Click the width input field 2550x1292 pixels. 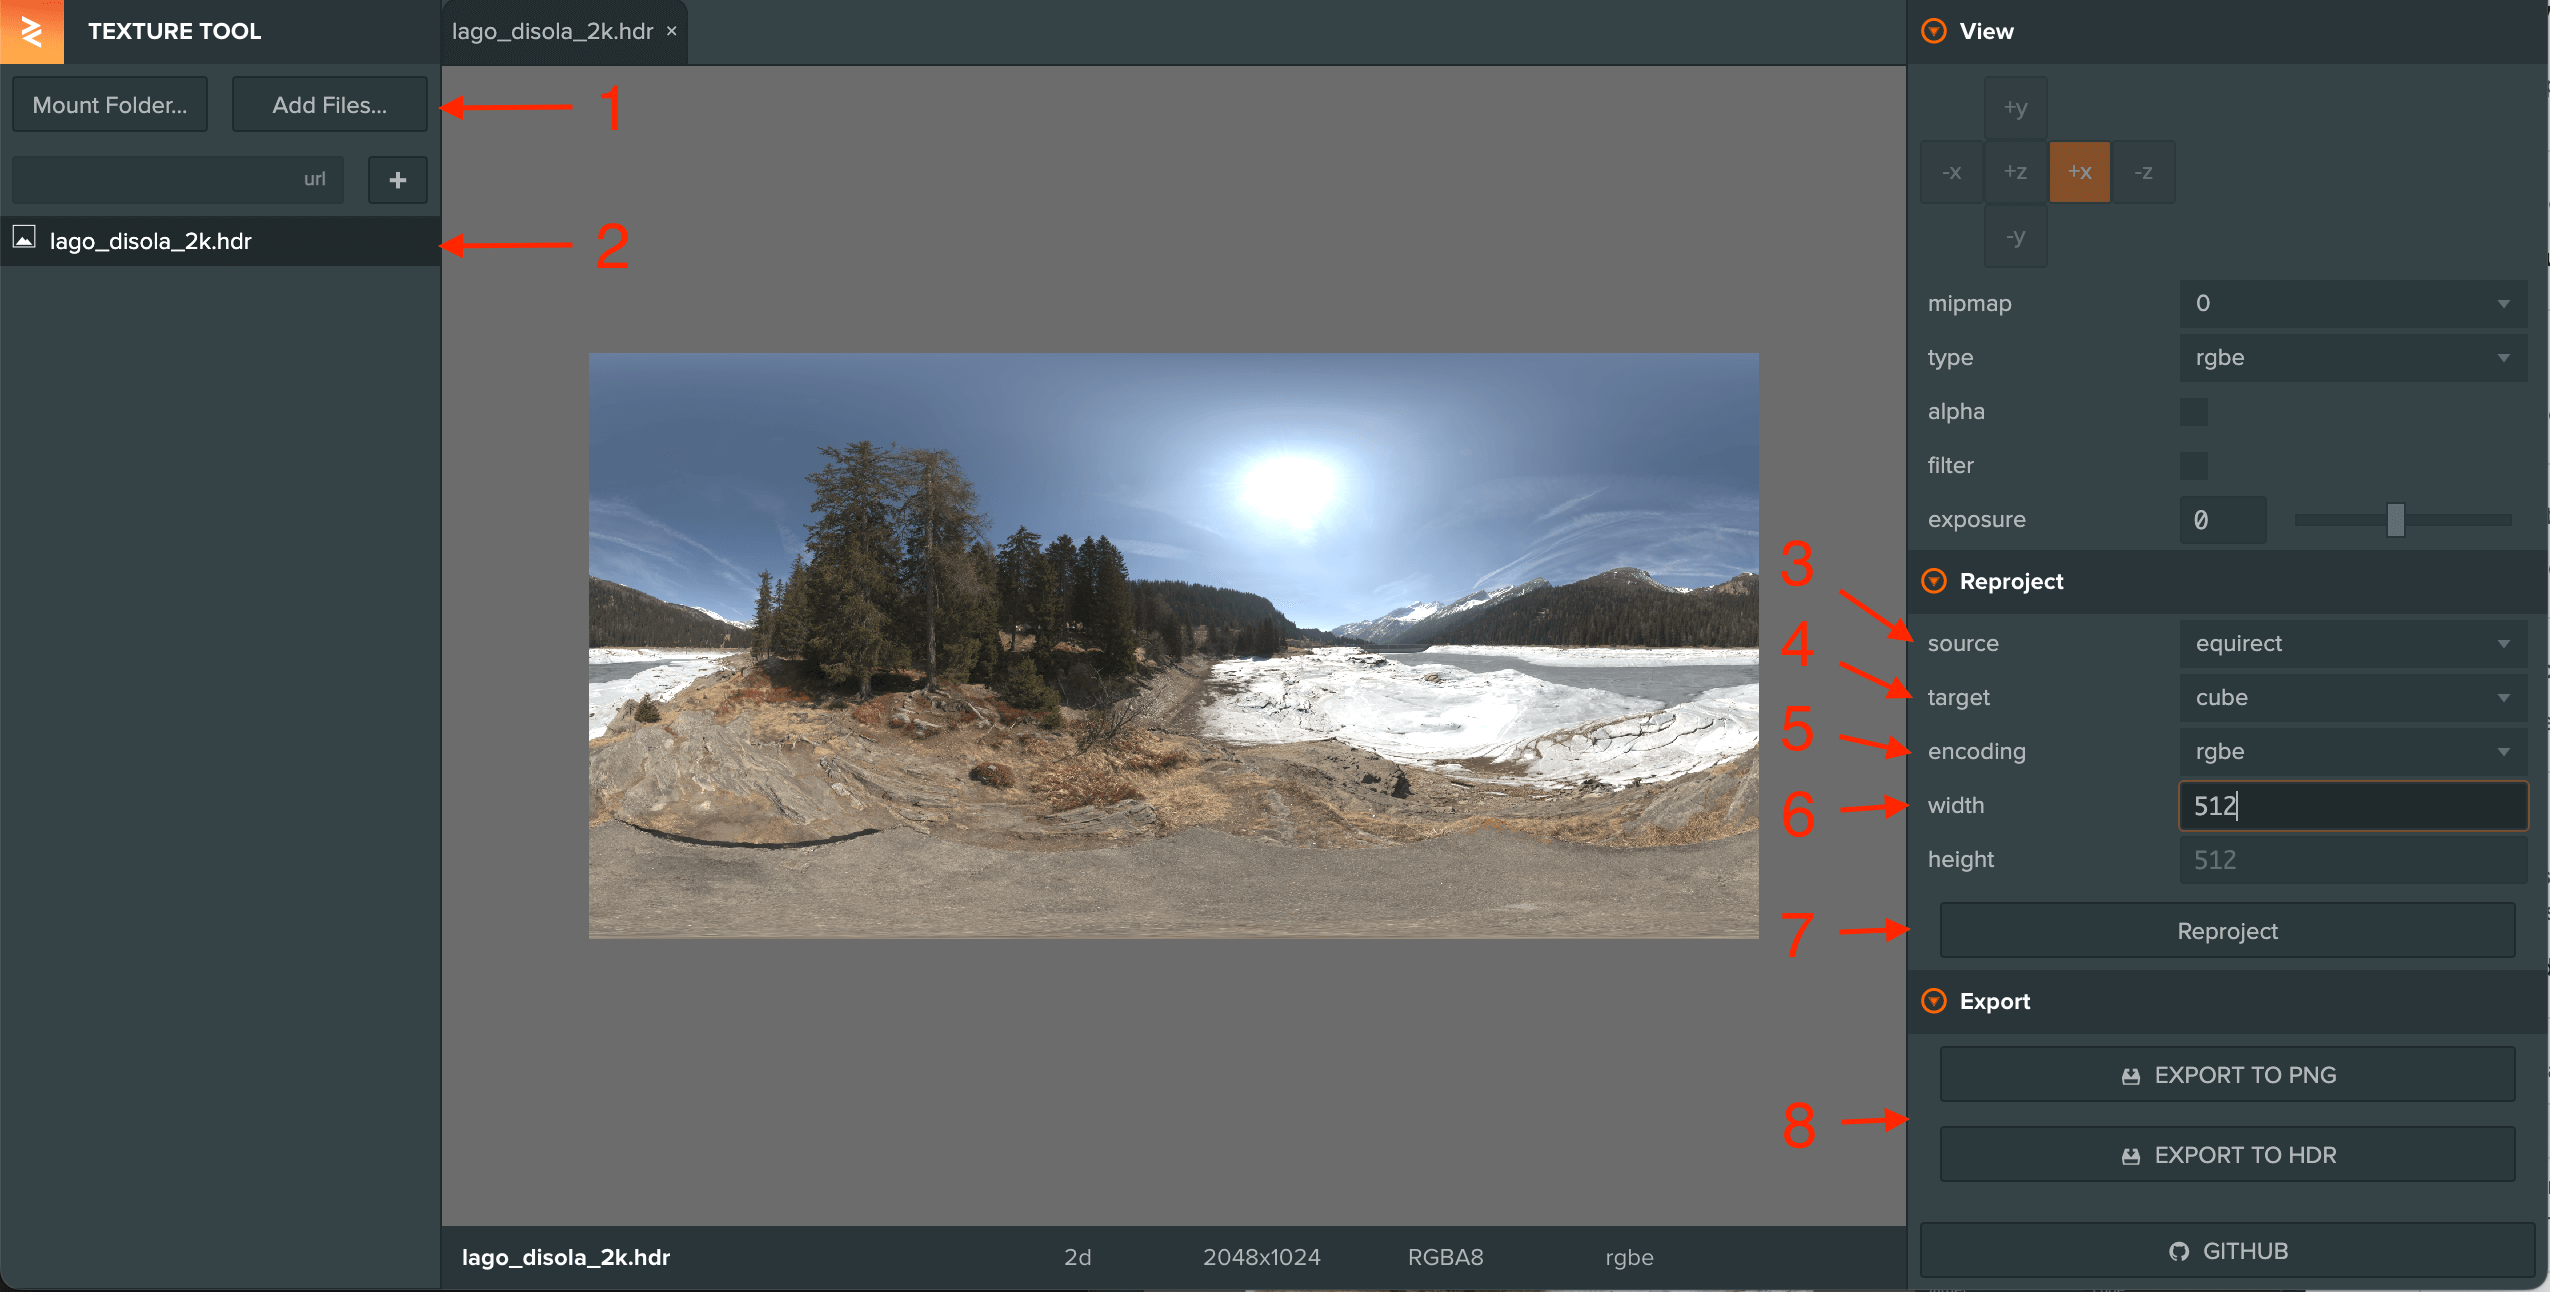[2353, 806]
